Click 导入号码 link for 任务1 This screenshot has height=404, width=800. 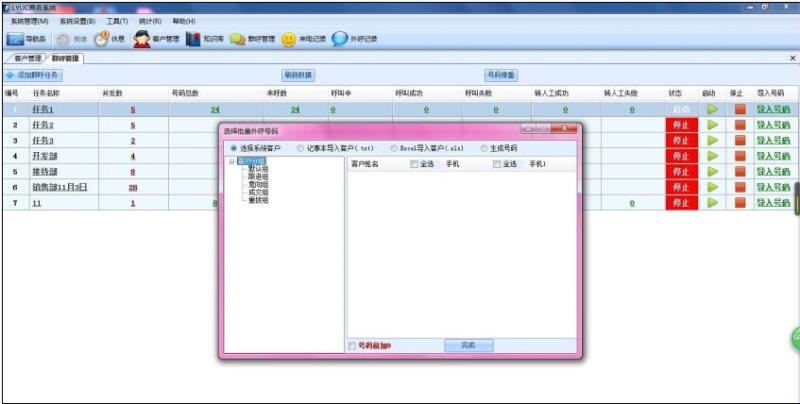point(773,109)
